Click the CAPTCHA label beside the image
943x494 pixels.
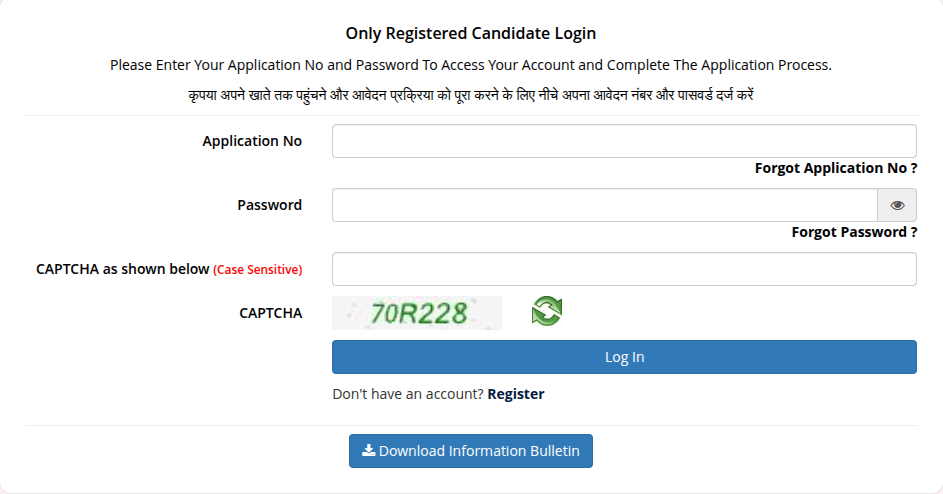tap(270, 313)
